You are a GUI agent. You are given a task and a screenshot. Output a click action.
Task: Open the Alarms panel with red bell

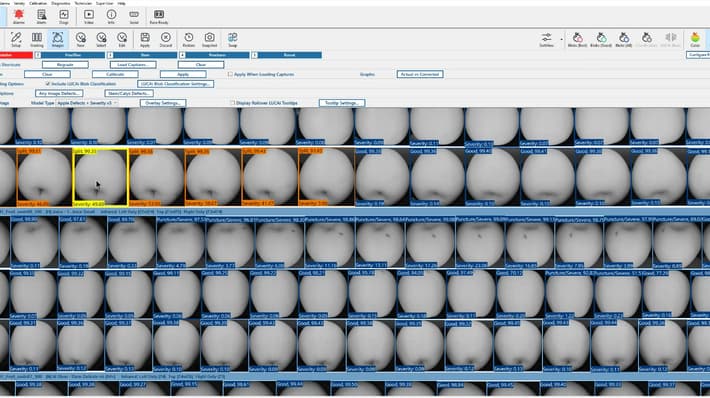(x=19, y=17)
